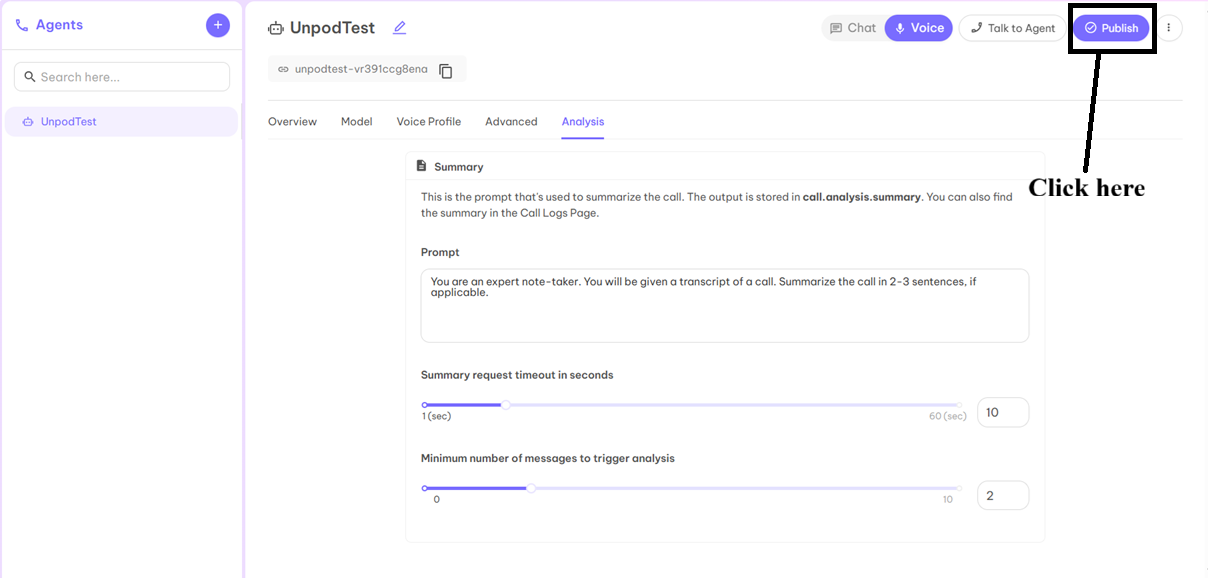
Task: Click Talk to Agent
Action: [x=1011, y=27]
